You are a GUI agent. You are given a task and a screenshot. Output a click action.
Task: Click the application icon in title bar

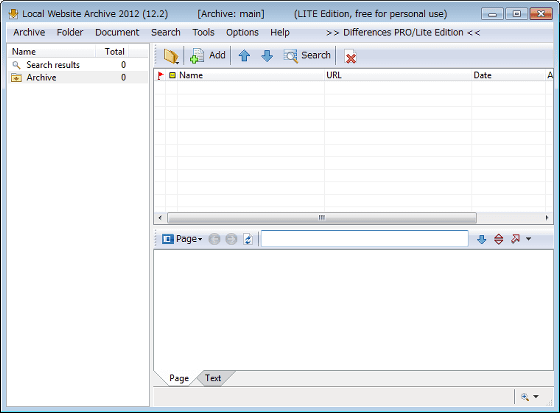click(14, 14)
